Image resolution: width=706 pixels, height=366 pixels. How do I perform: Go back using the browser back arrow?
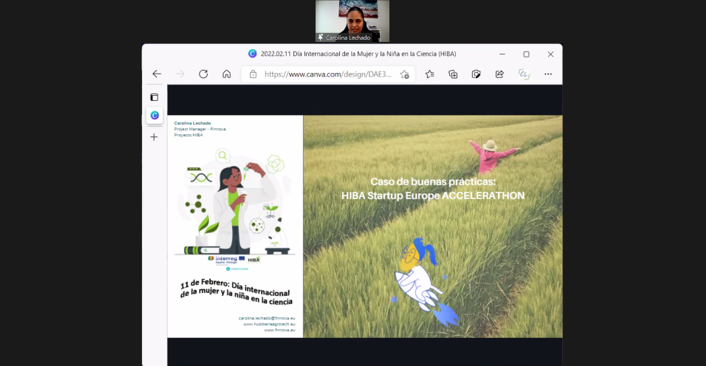[157, 74]
